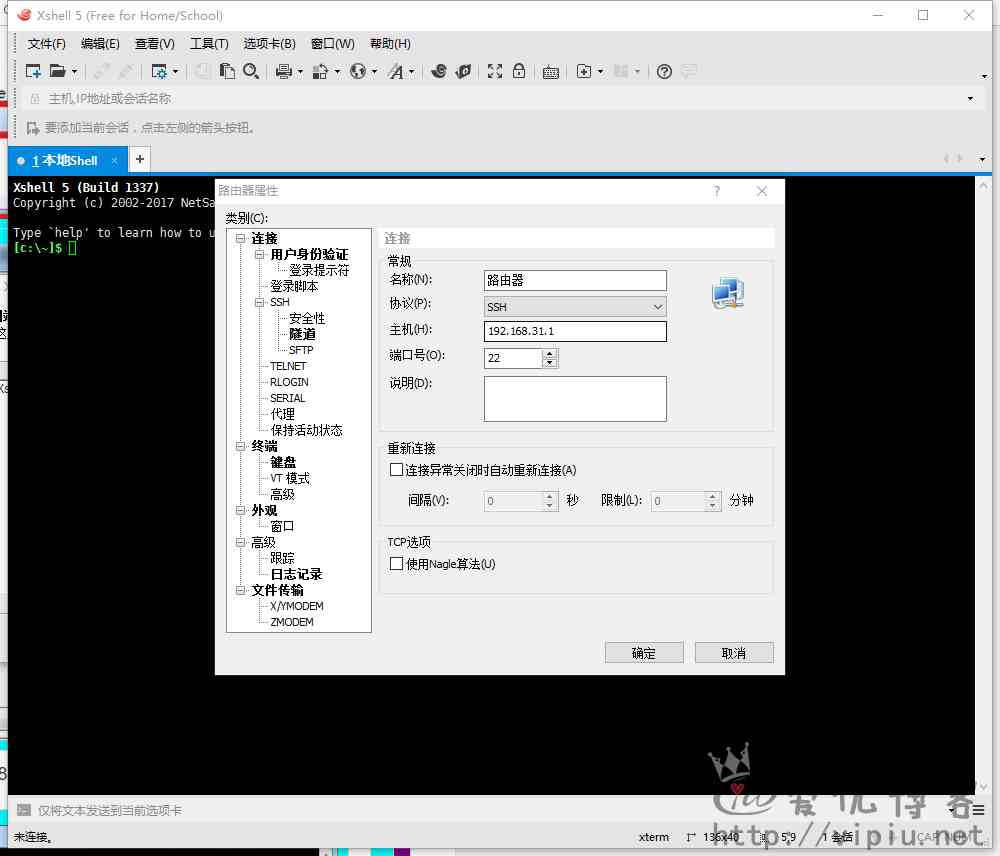Close the 路由器属性 dialog
This screenshot has width=1000, height=856.
pyautogui.click(x=761, y=191)
